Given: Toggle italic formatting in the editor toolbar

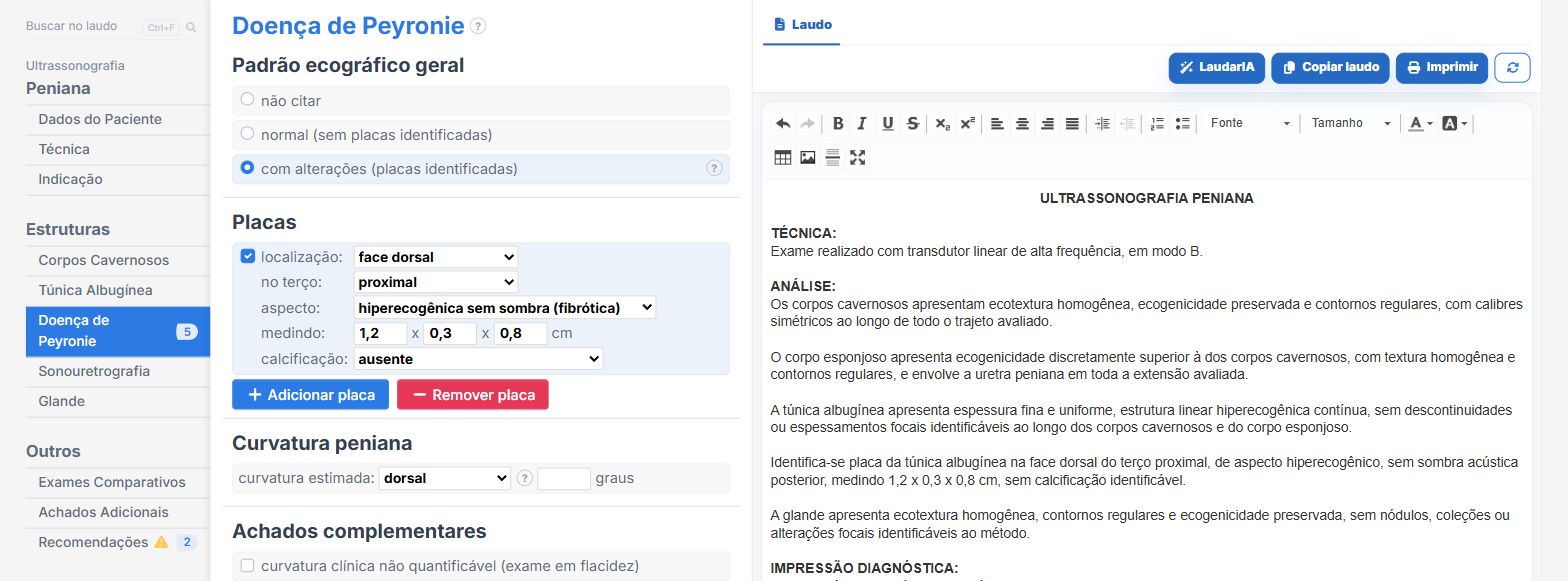Looking at the screenshot, I should [862, 124].
